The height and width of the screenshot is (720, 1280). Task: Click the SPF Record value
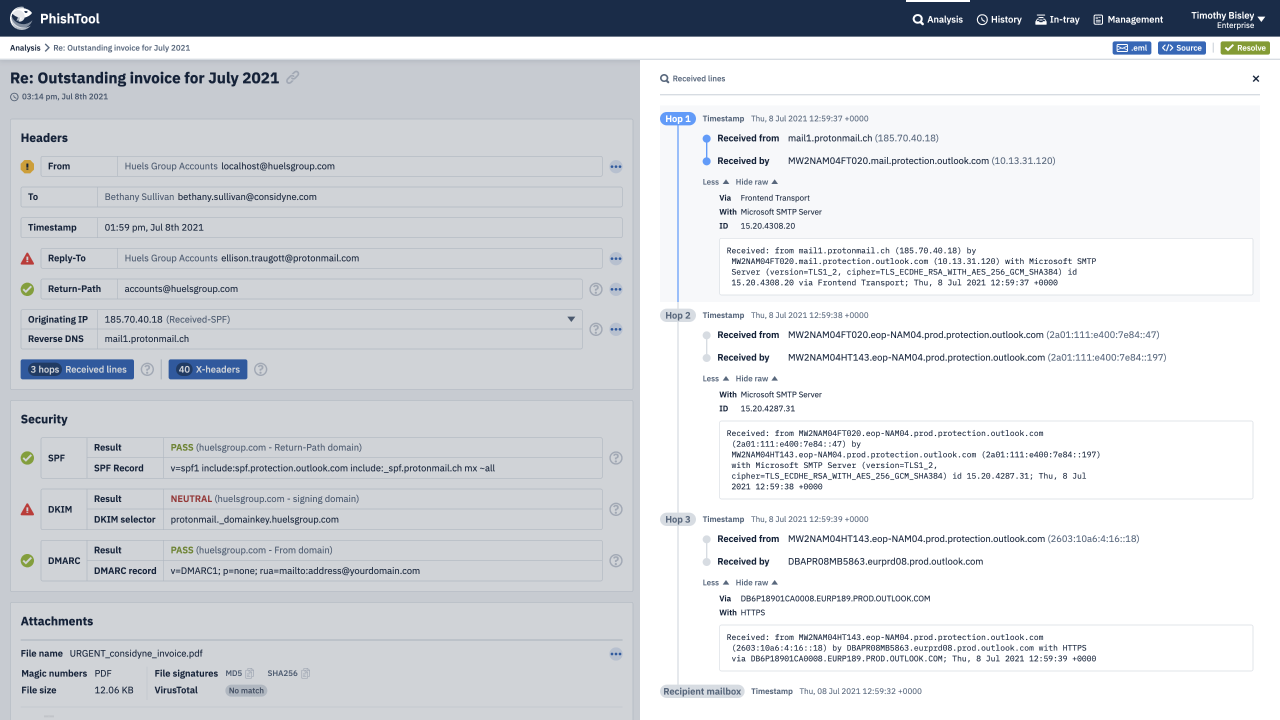[x=333, y=468]
